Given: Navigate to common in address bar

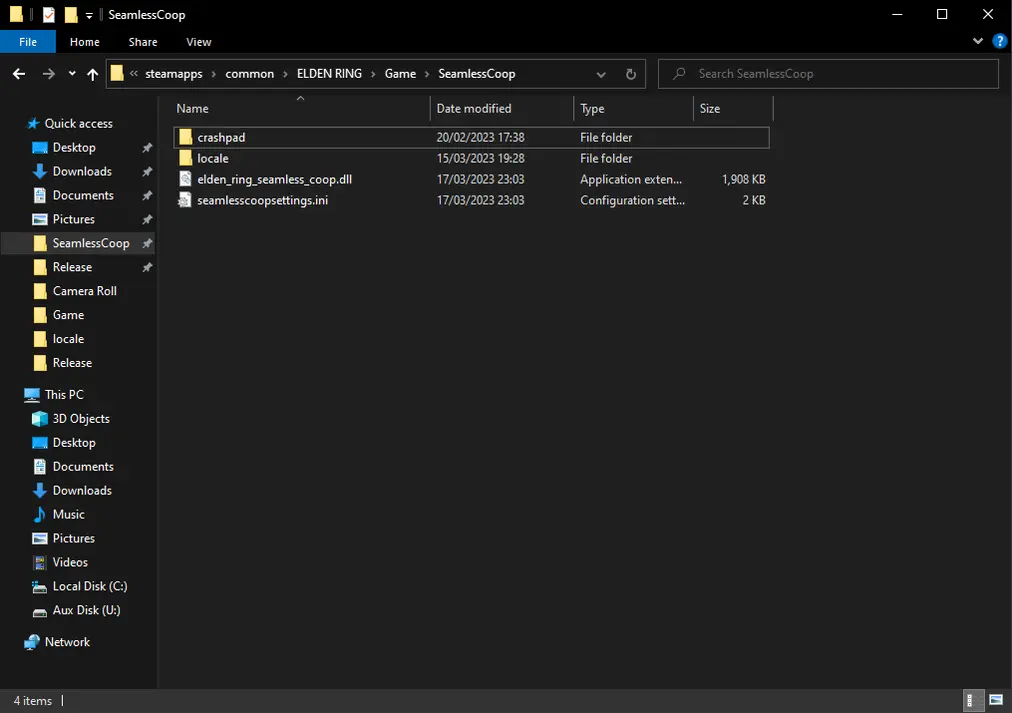Looking at the screenshot, I should [250, 74].
